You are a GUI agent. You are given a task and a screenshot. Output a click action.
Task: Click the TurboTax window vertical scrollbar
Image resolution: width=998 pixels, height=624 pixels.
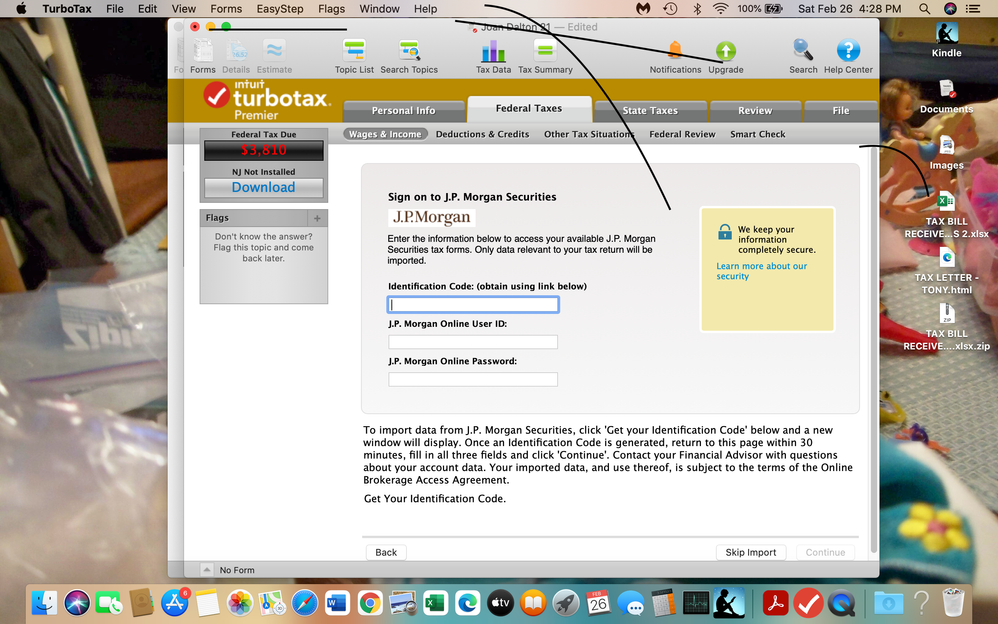click(x=873, y=349)
